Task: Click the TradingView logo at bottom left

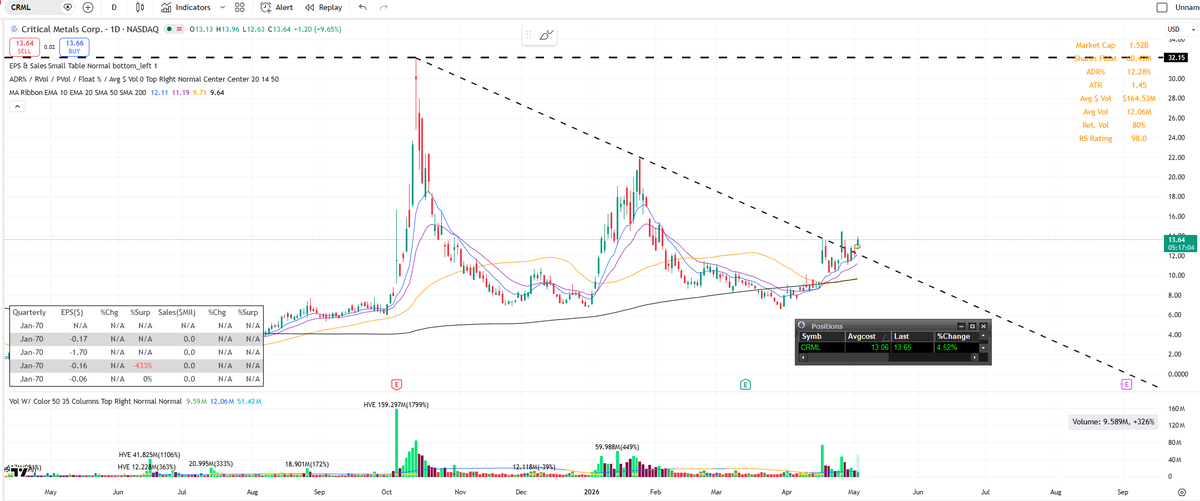Action: tap(17, 470)
